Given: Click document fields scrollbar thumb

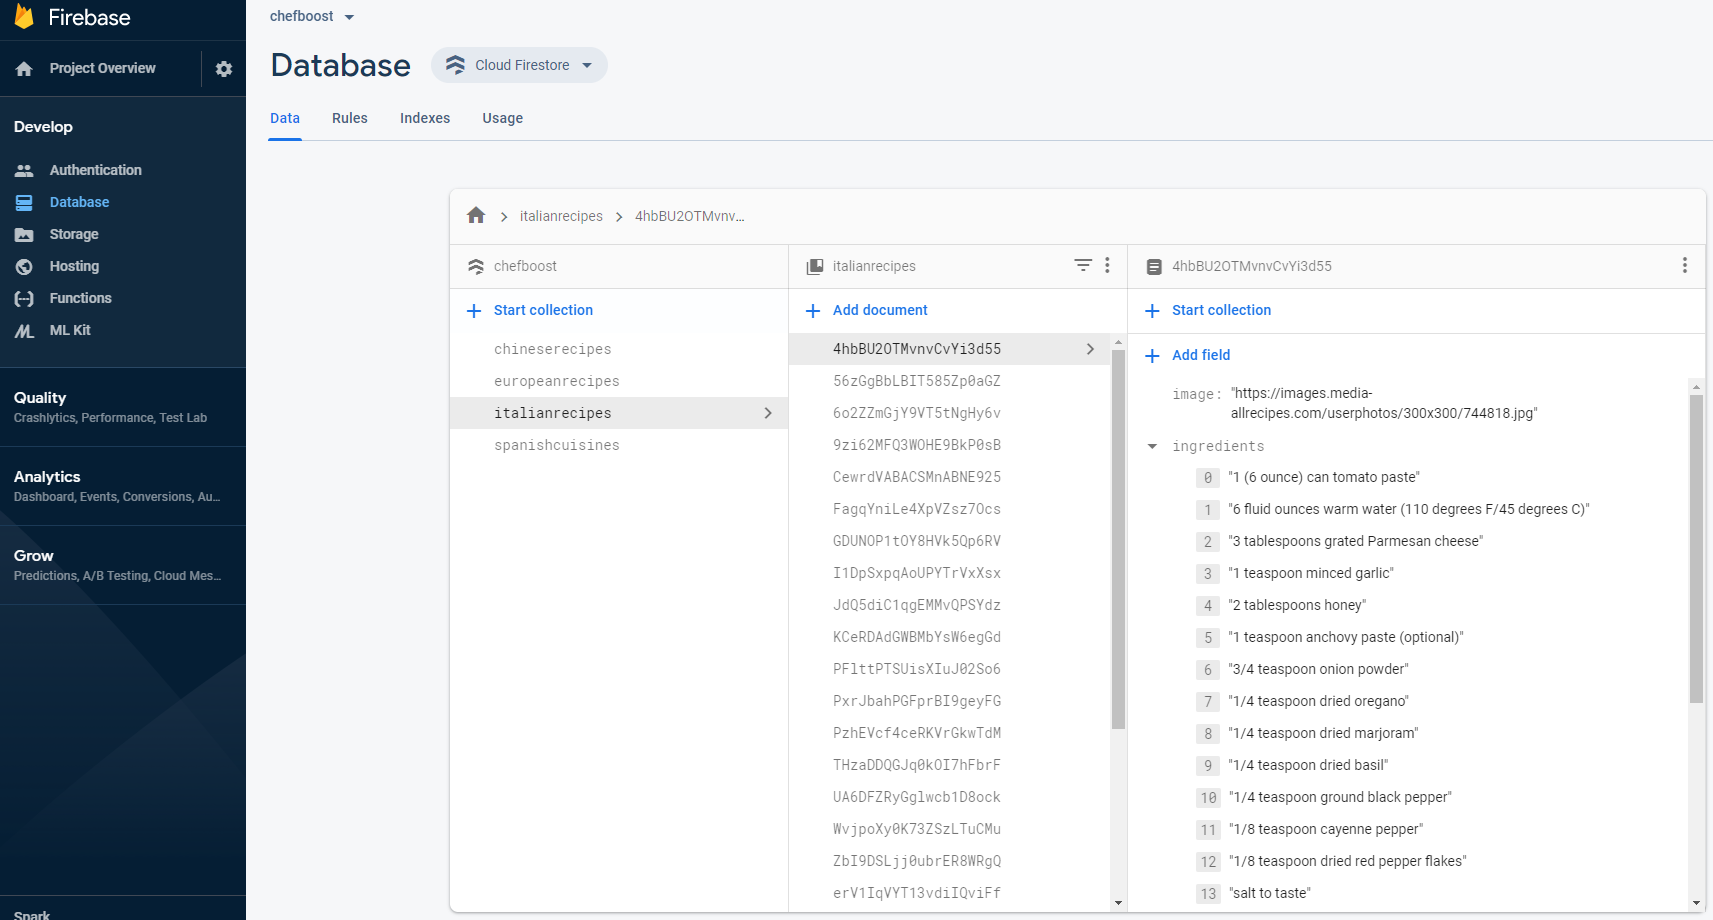Looking at the screenshot, I should (1696, 549).
